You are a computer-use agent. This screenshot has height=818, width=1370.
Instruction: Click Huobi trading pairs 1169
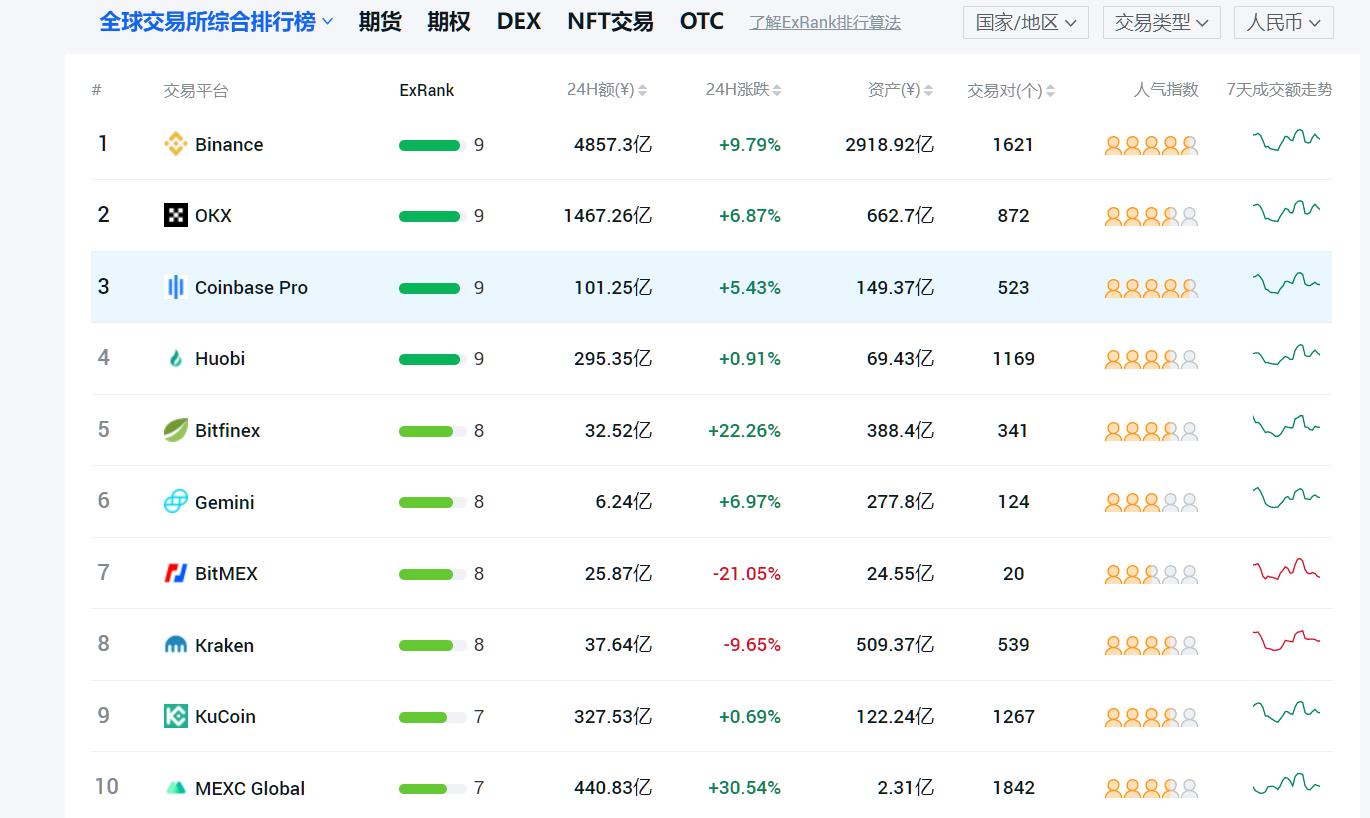1013,358
